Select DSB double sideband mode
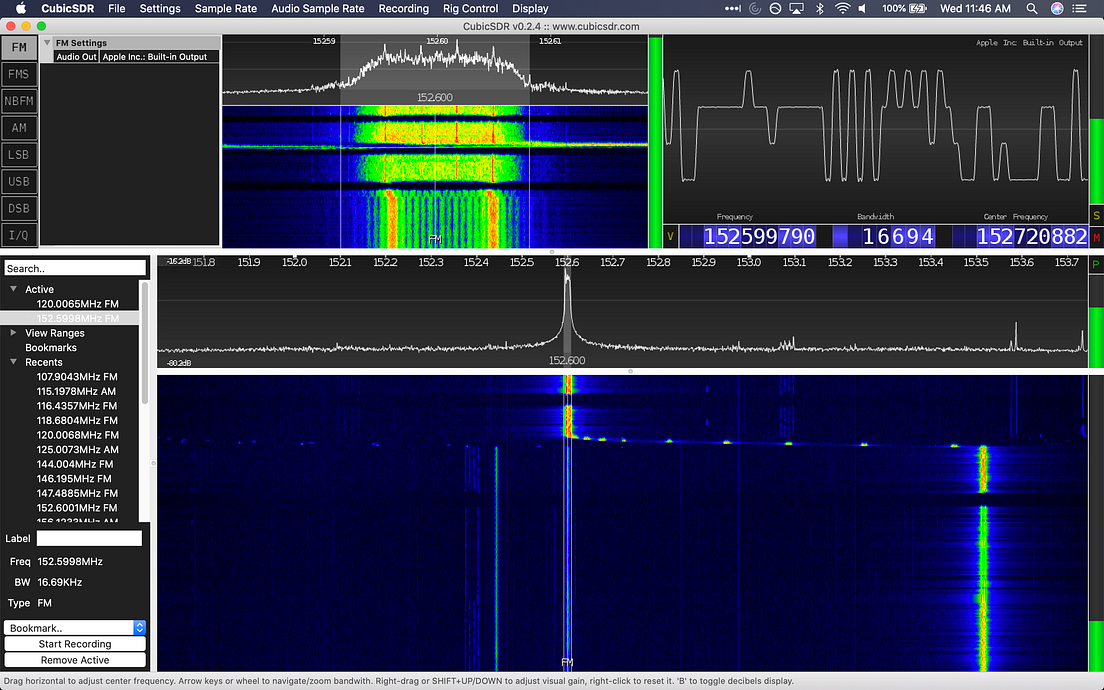Screen dimensions: 1104x690 tap(20, 208)
